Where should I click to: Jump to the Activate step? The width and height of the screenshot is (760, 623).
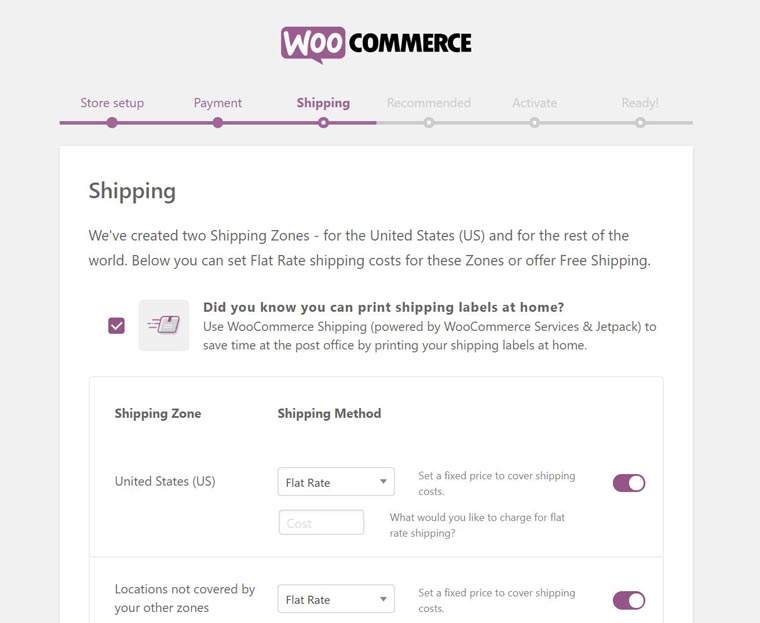tap(535, 103)
